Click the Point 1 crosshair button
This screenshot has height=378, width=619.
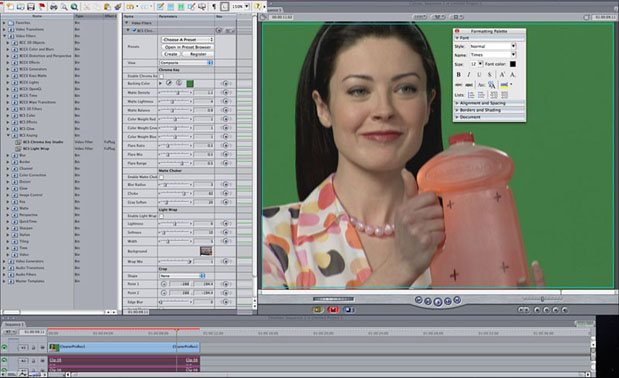pos(164,284)
